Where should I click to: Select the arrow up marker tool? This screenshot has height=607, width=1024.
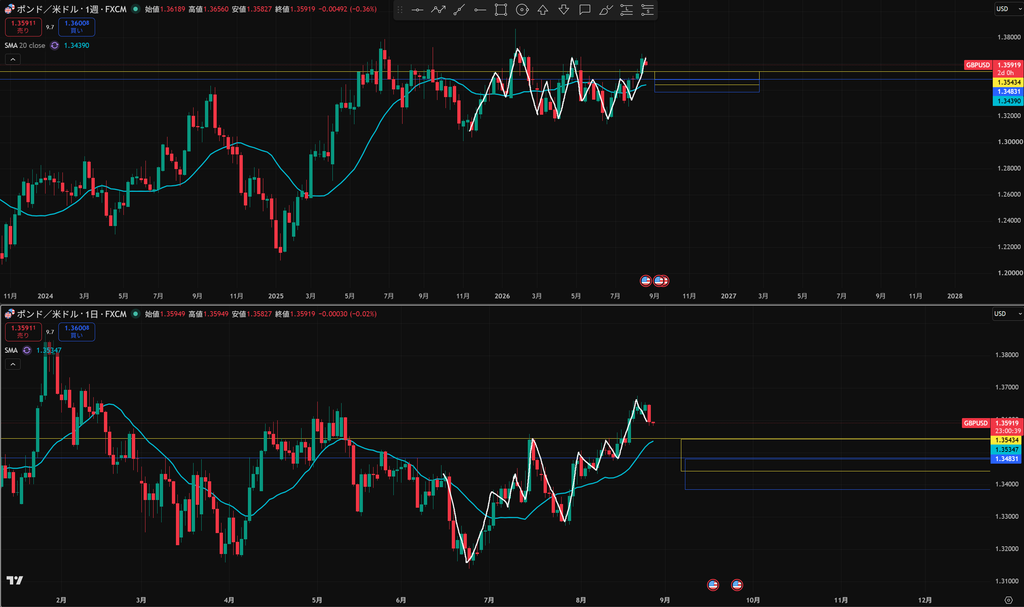pyautogui.click(x=543, y=10)
